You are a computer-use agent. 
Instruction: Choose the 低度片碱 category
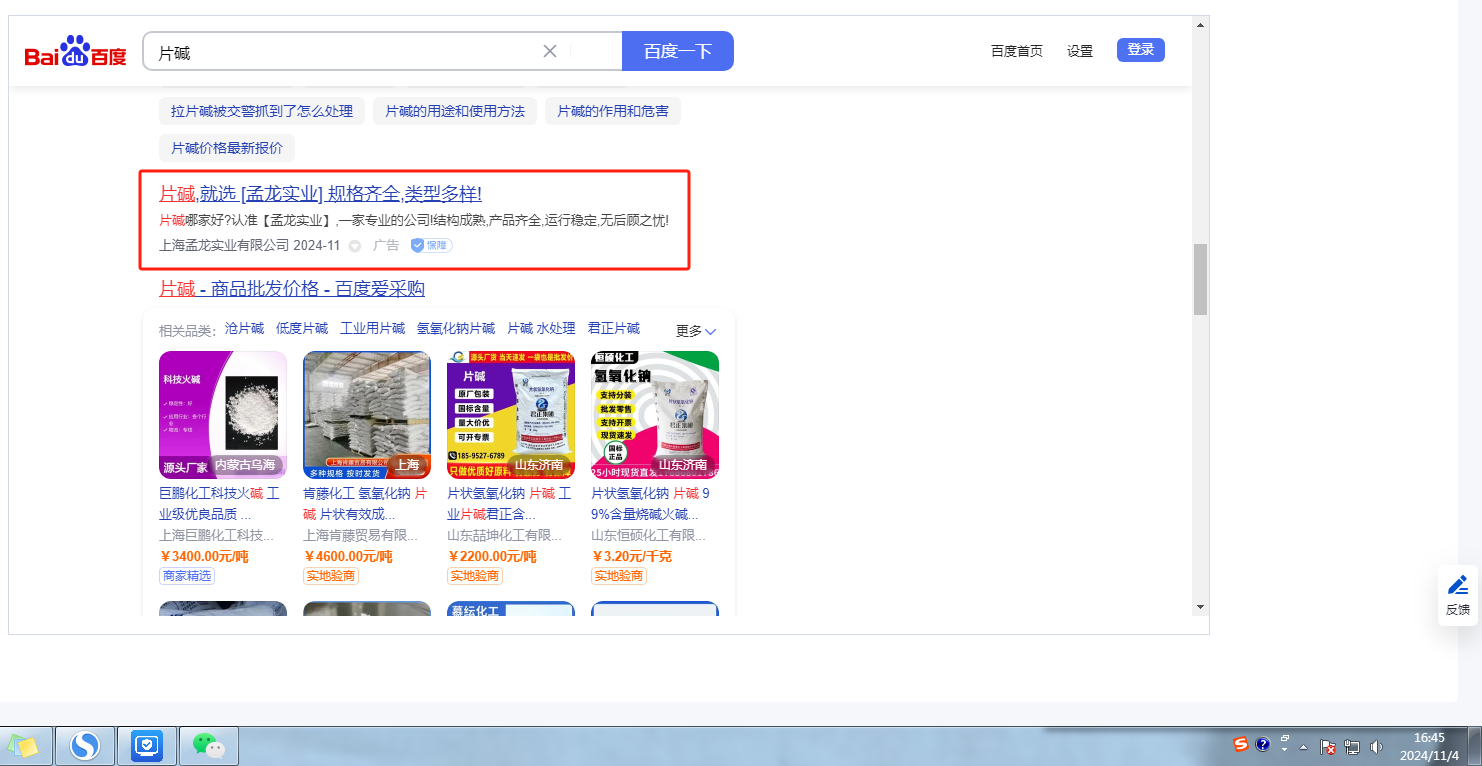click(302, 328)
